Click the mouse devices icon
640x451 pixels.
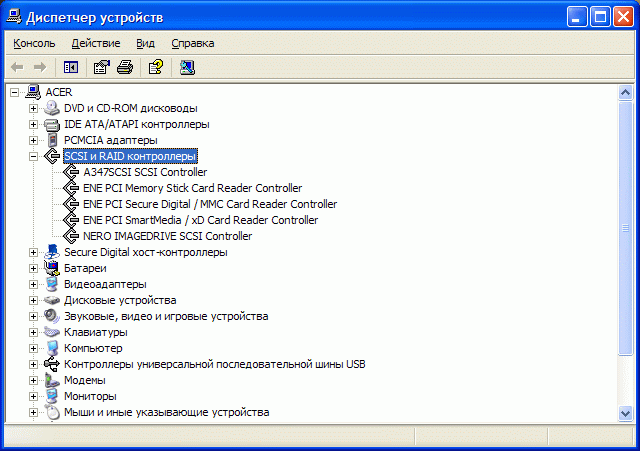[52, 412]
